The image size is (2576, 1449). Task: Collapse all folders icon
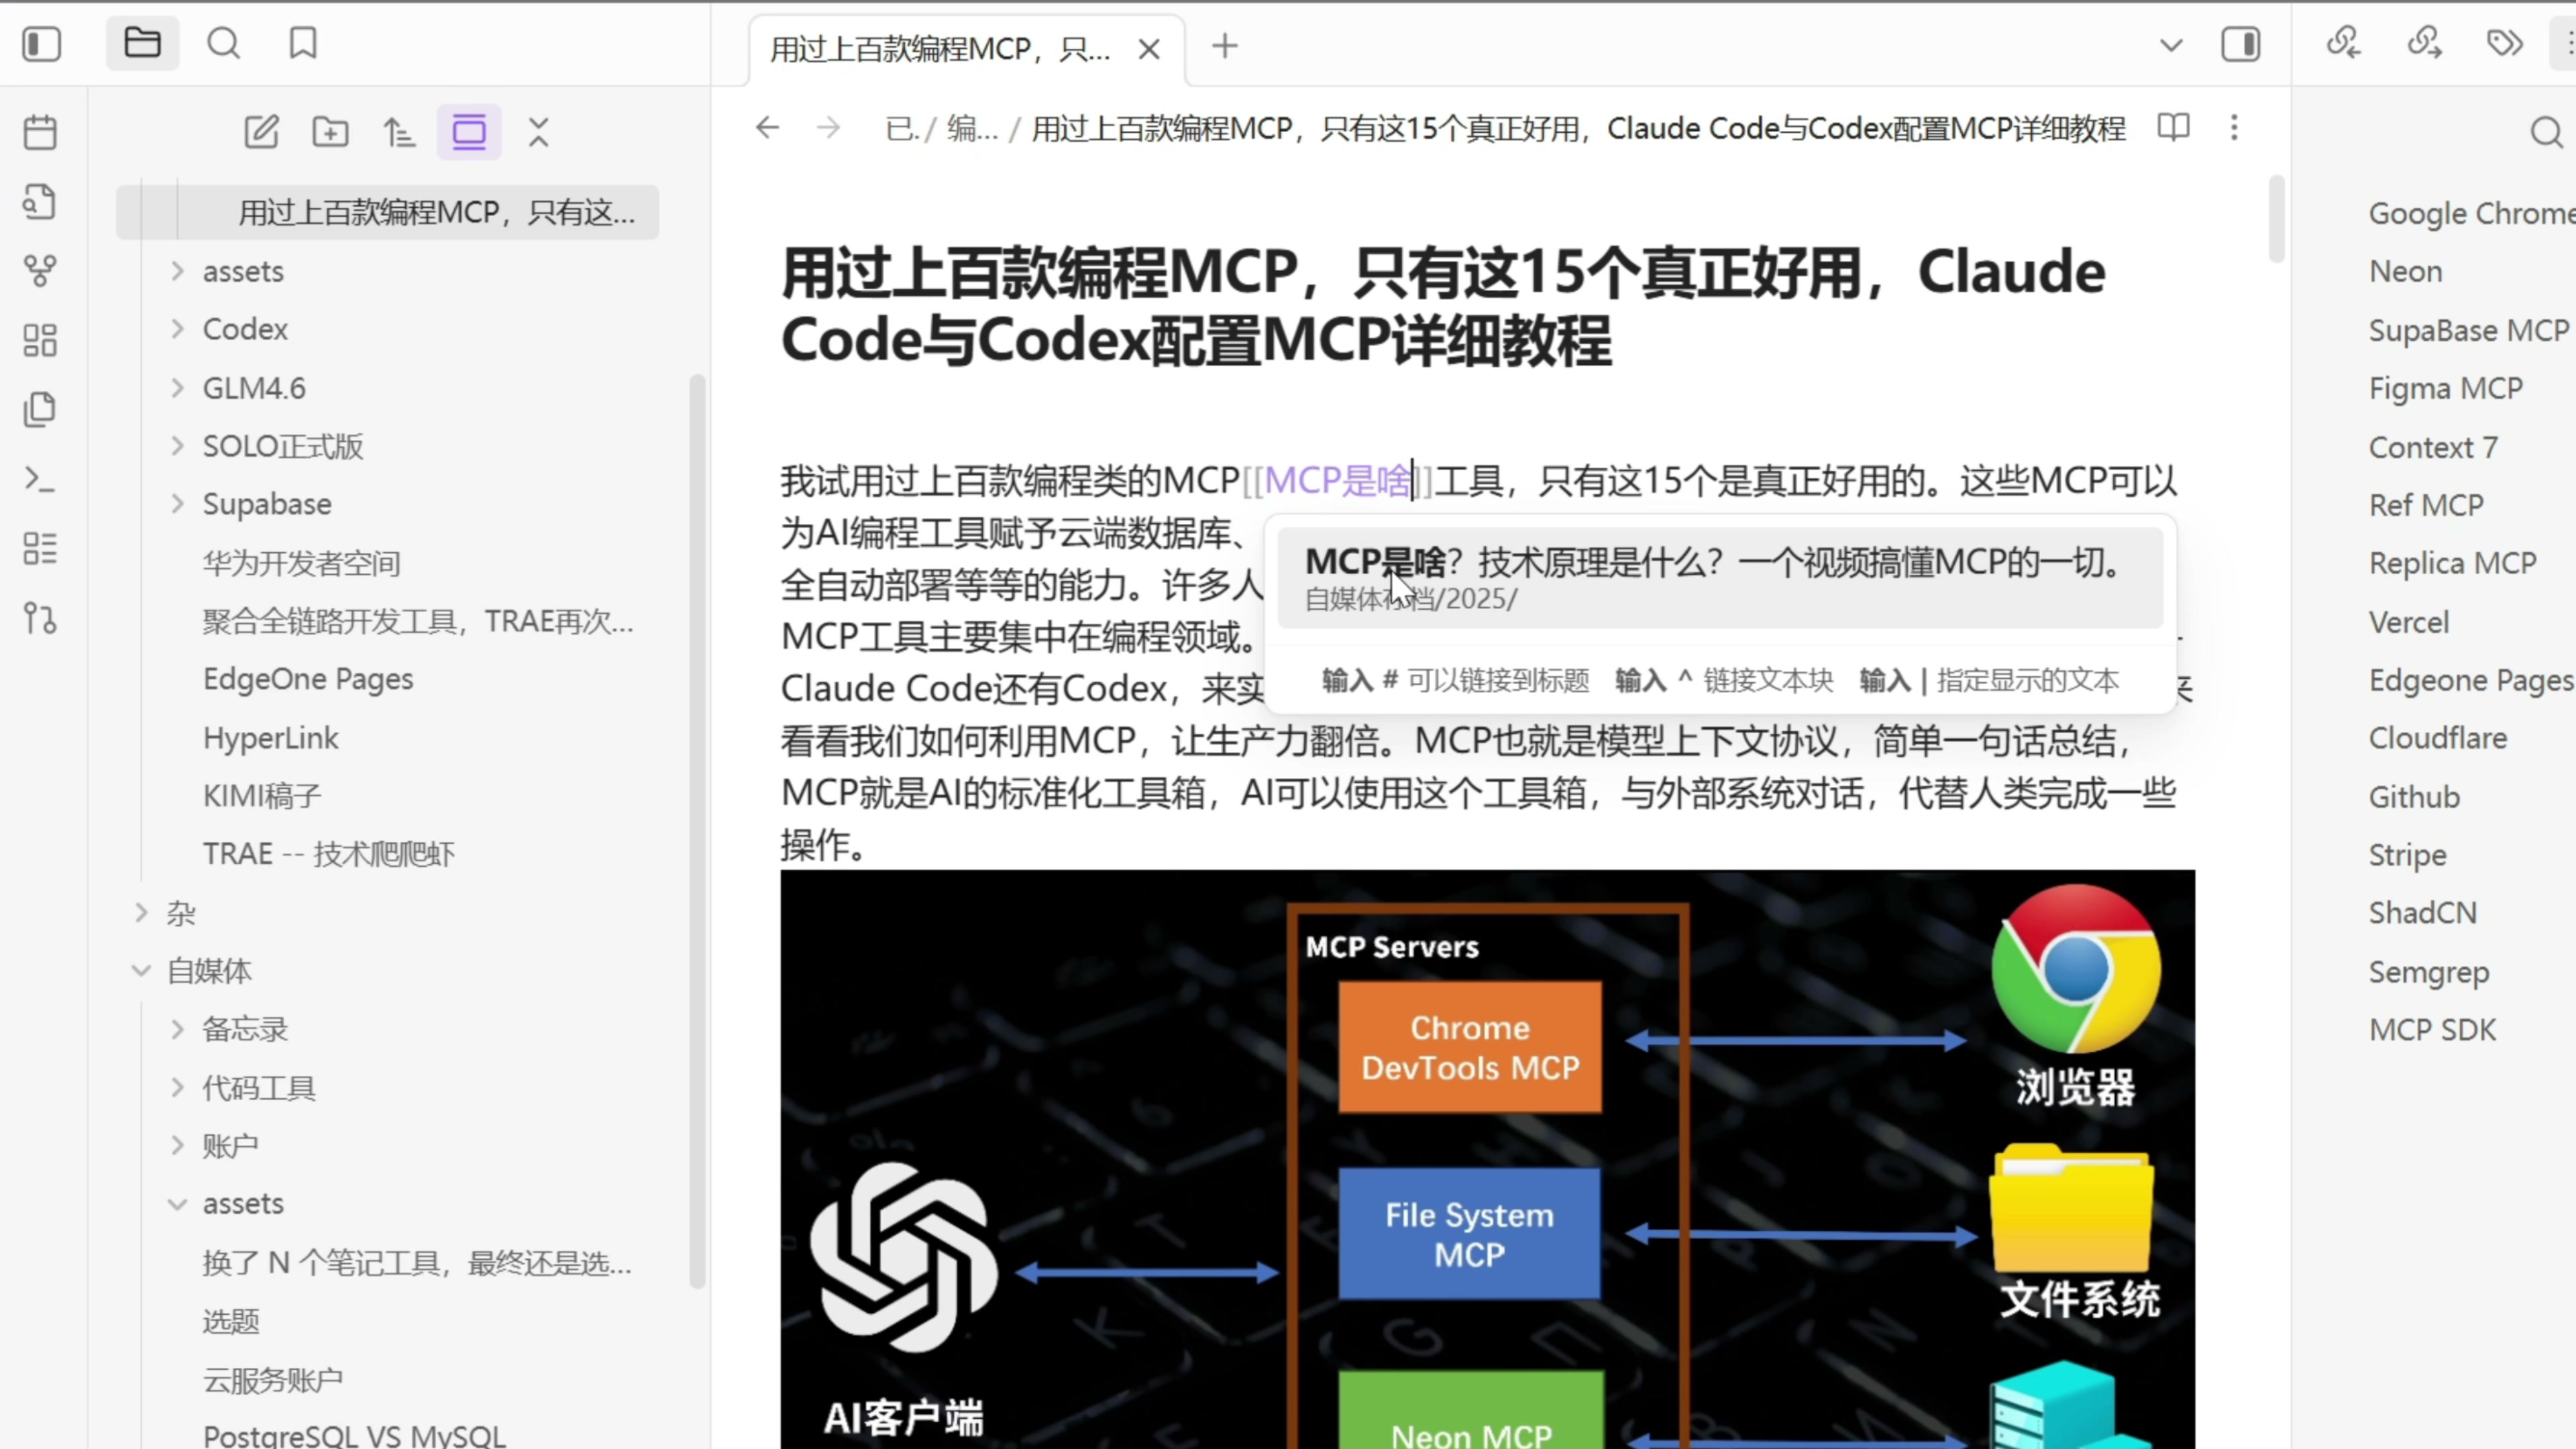[539, 132]
